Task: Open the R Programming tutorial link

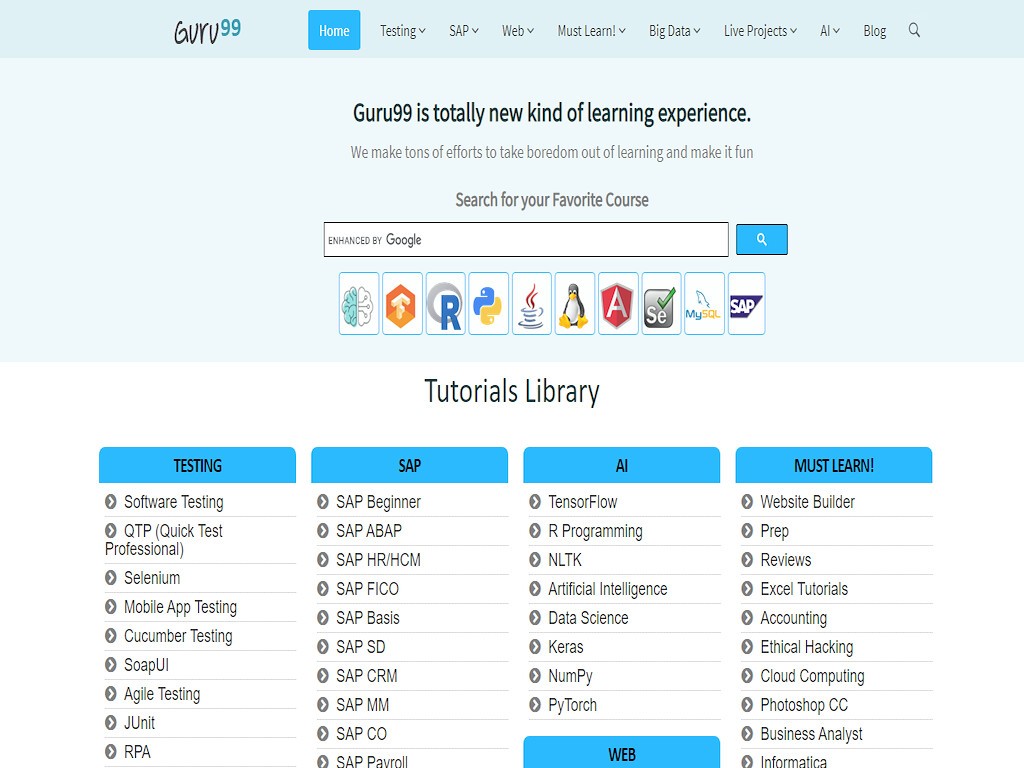Action: [x=596, y=531]
